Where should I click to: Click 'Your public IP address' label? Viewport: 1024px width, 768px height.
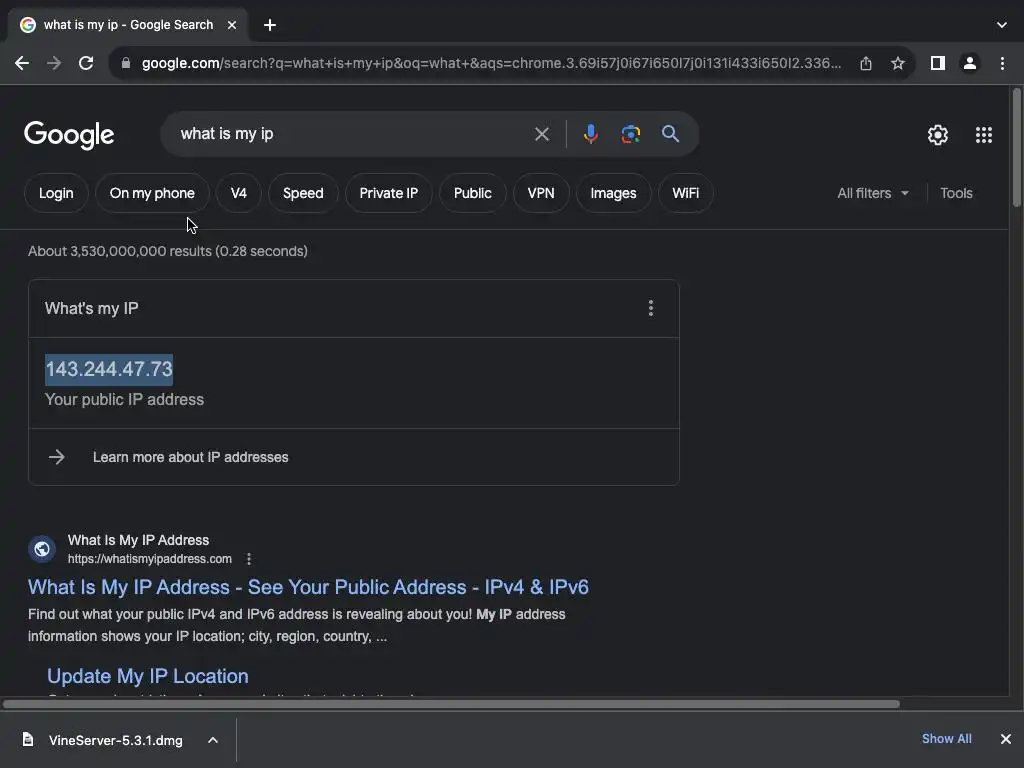point(124,400)
